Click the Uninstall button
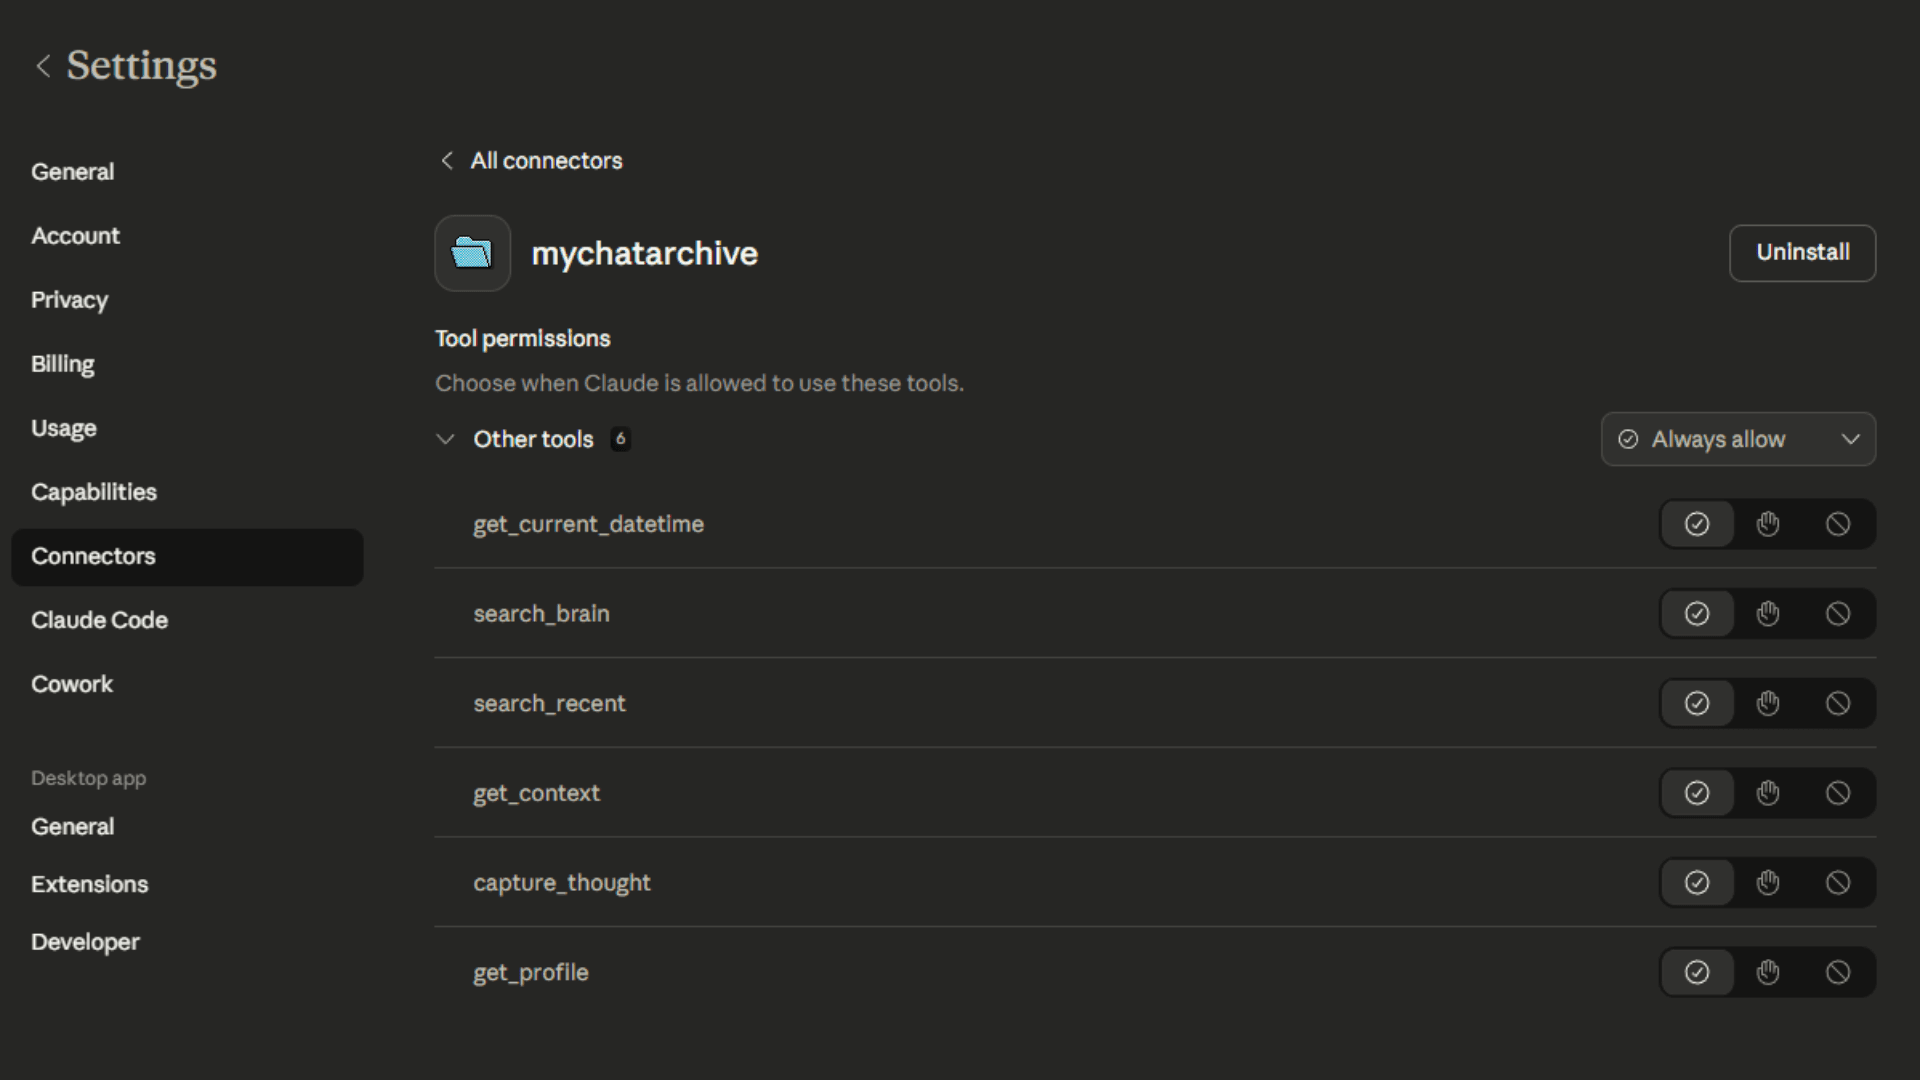Screen dimensions: 1920x1080 (x=1802, y=253)
